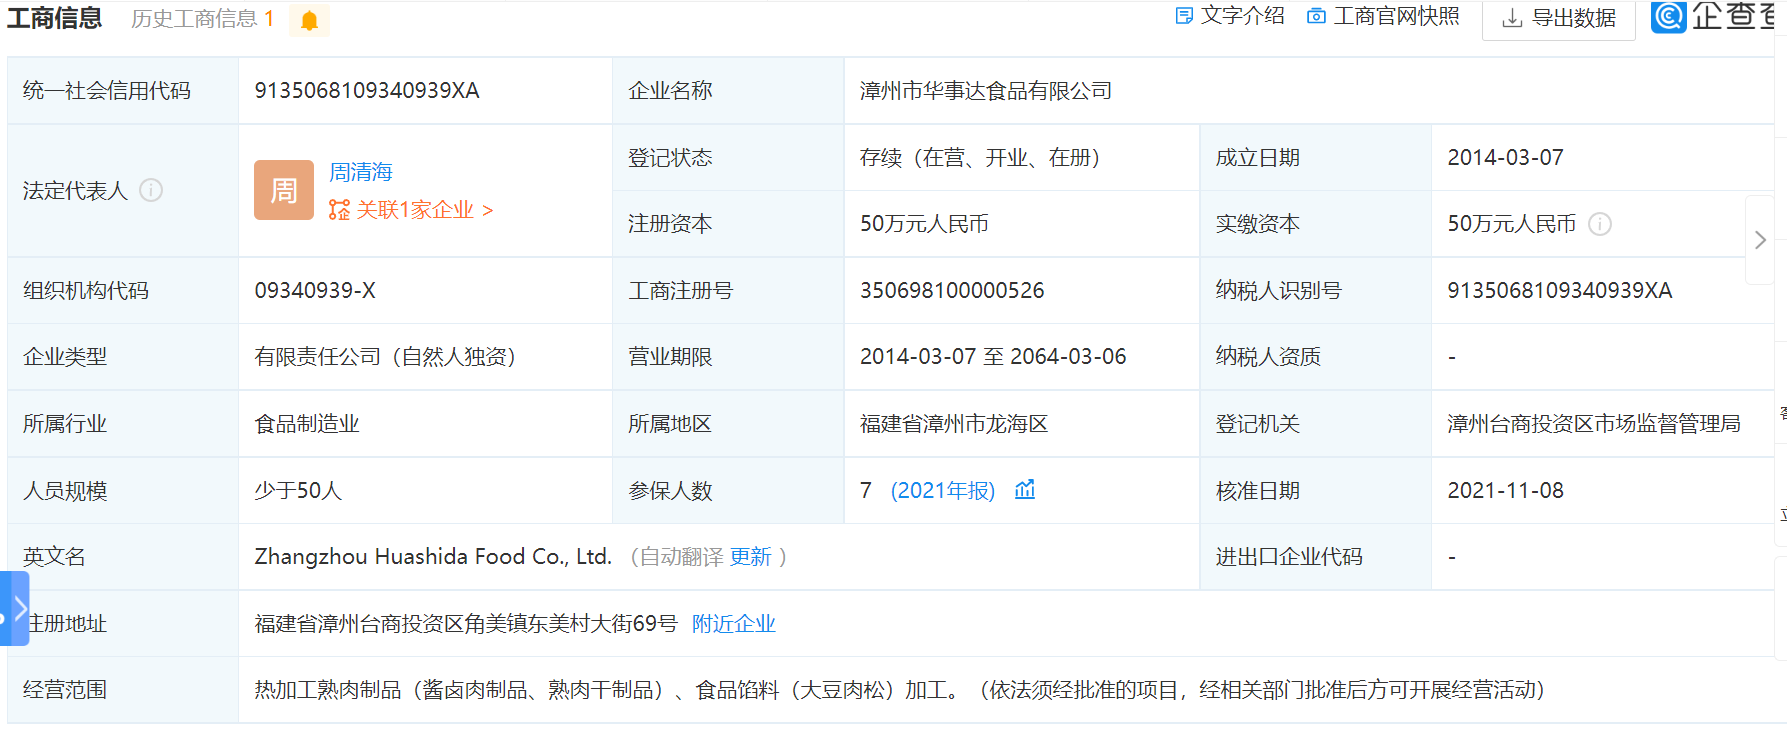Screen dimensions: 1787x734
Task: Click the 企查查 logo
Action: pyautogui.click(x=1713, y=16)
